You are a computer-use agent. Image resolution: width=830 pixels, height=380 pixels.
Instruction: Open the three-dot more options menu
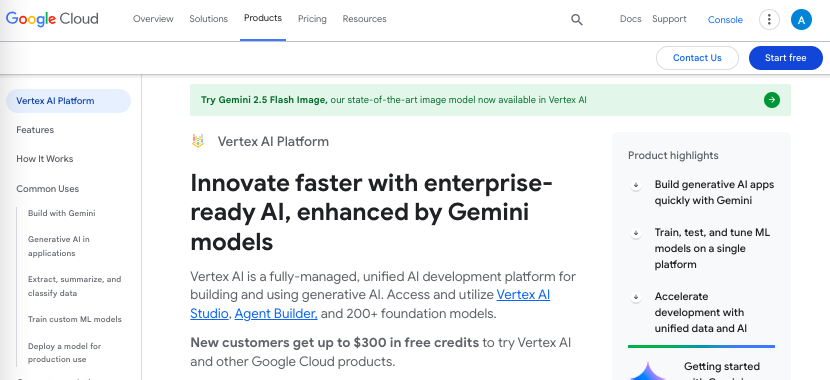point(769,20)
